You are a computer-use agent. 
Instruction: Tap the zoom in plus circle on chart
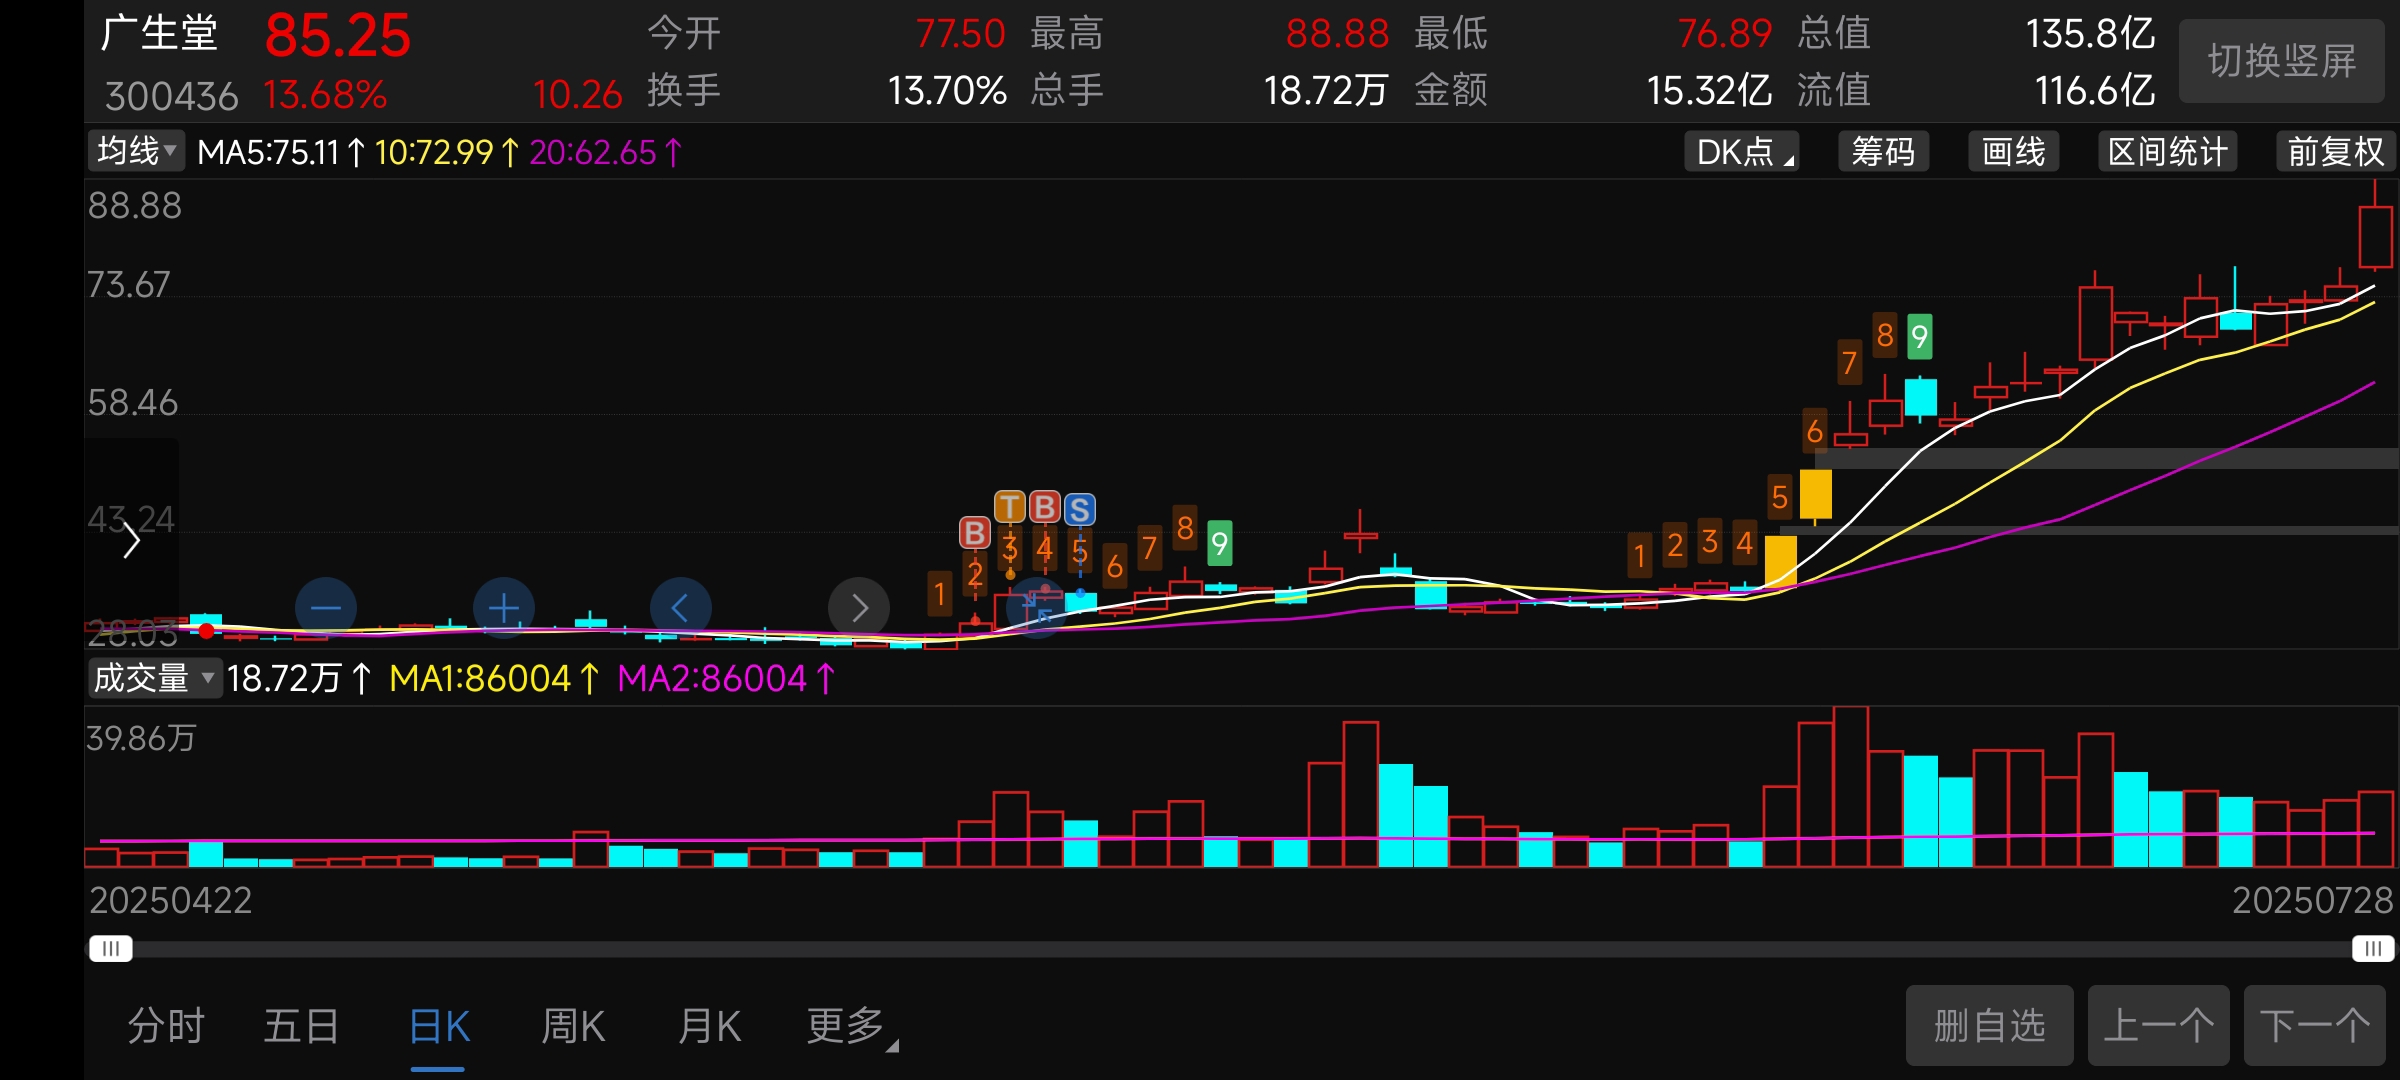click(504, 607)
